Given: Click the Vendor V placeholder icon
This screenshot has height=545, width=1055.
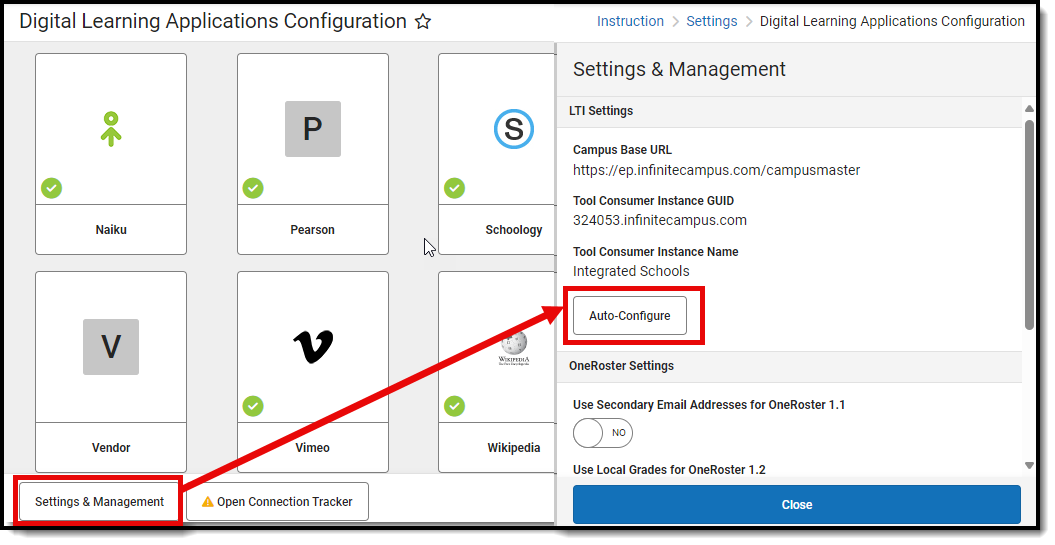Looking at the screenshot, I should coord(111,347).
